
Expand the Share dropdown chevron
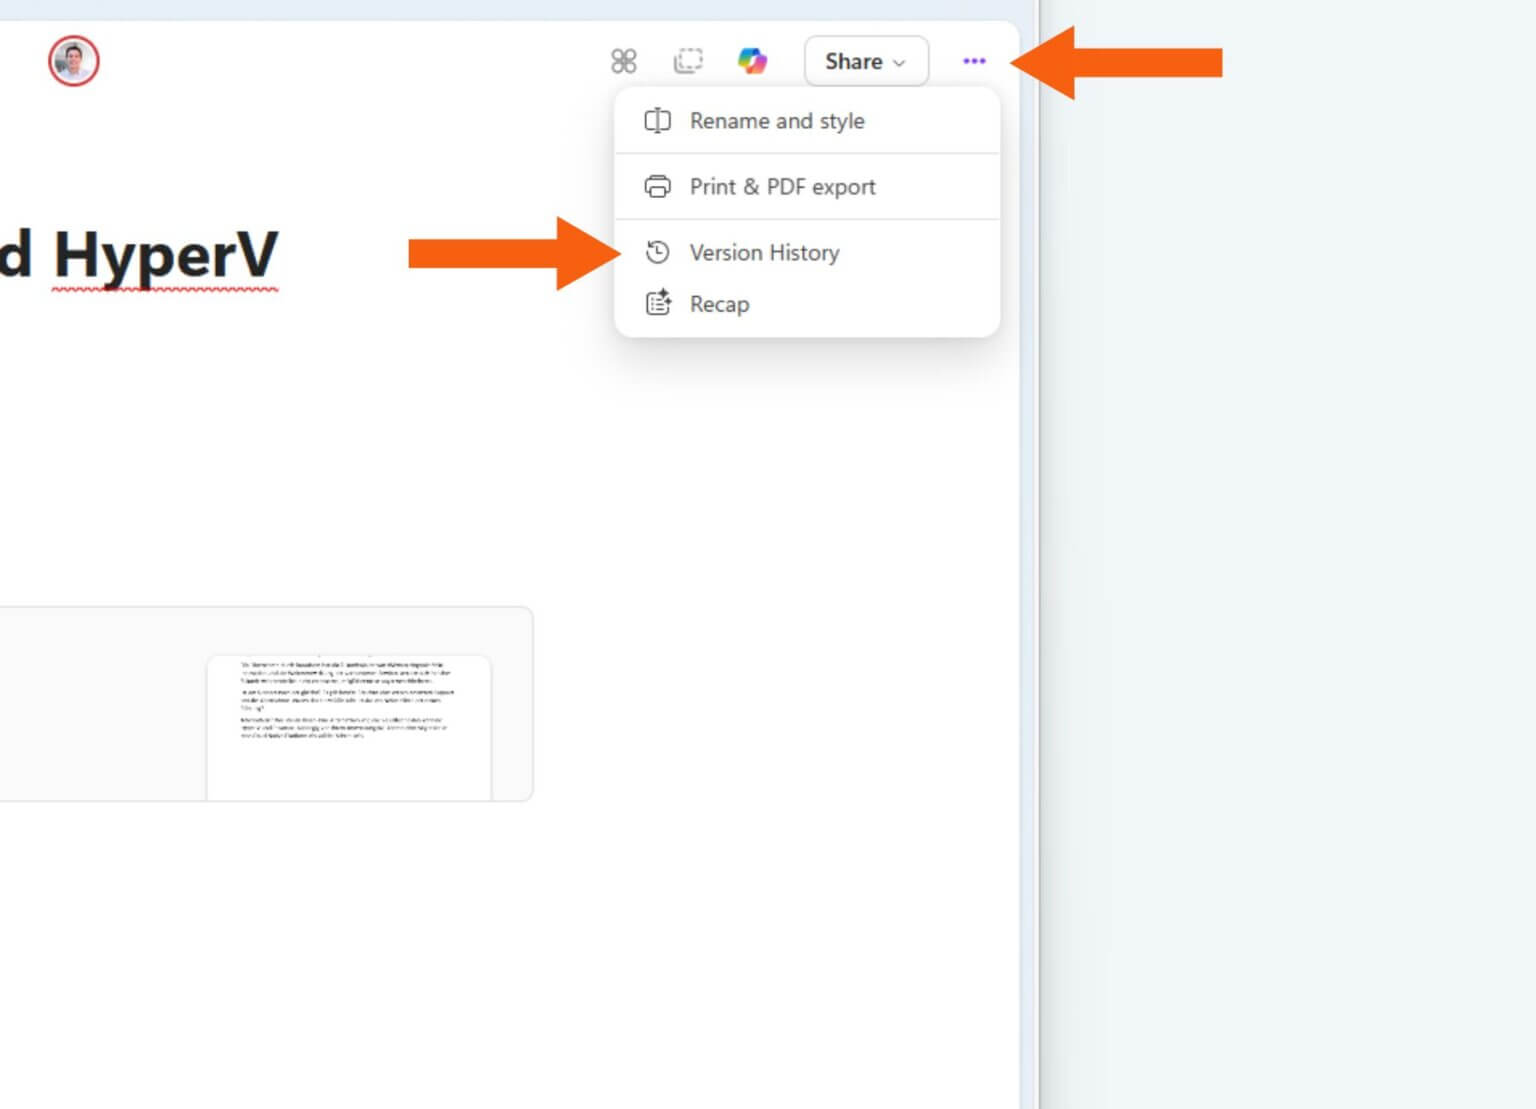(x=897, y=62)
